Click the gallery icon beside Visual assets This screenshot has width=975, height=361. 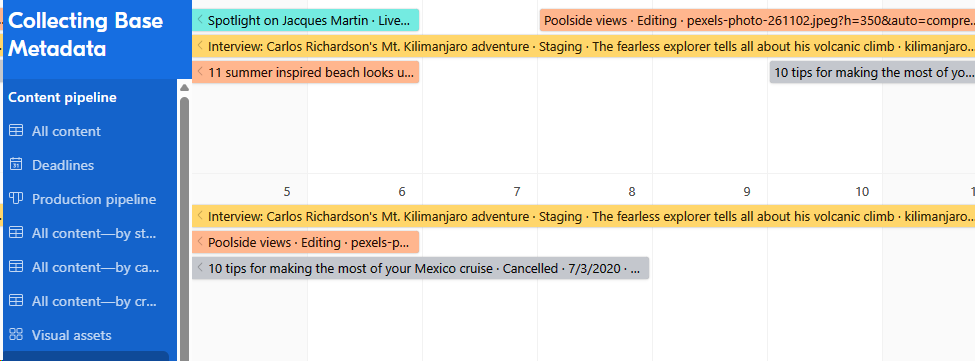pyautogui.click(x=17, y=335)
